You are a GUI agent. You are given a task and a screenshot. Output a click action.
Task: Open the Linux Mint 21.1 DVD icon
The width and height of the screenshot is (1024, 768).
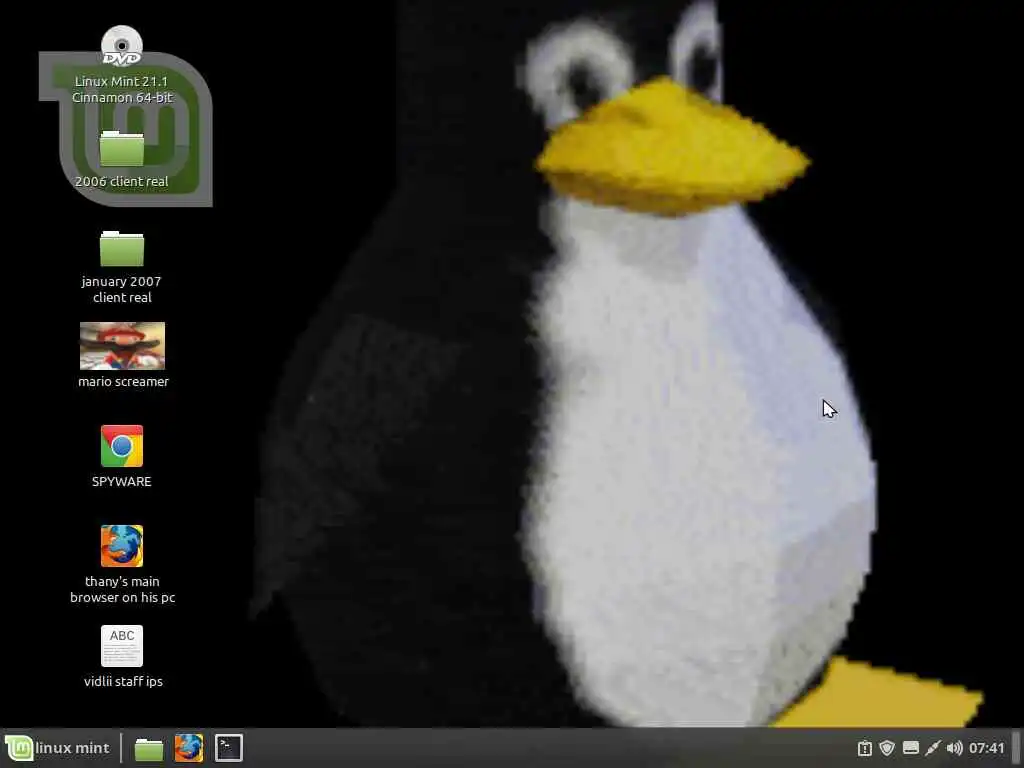pyautogui.click(x=121, y=46)
